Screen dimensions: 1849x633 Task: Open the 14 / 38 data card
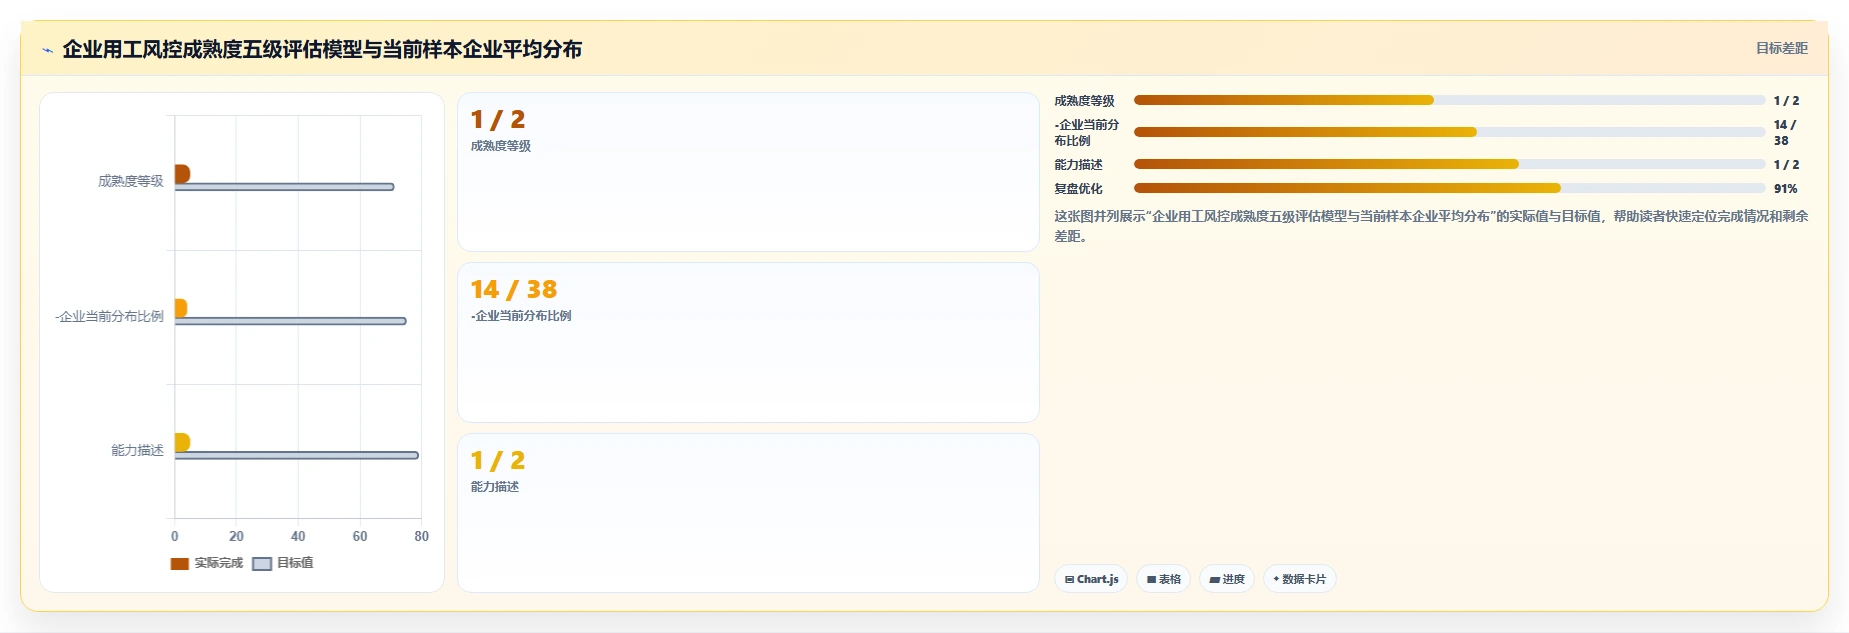click(x=748, y=342)
